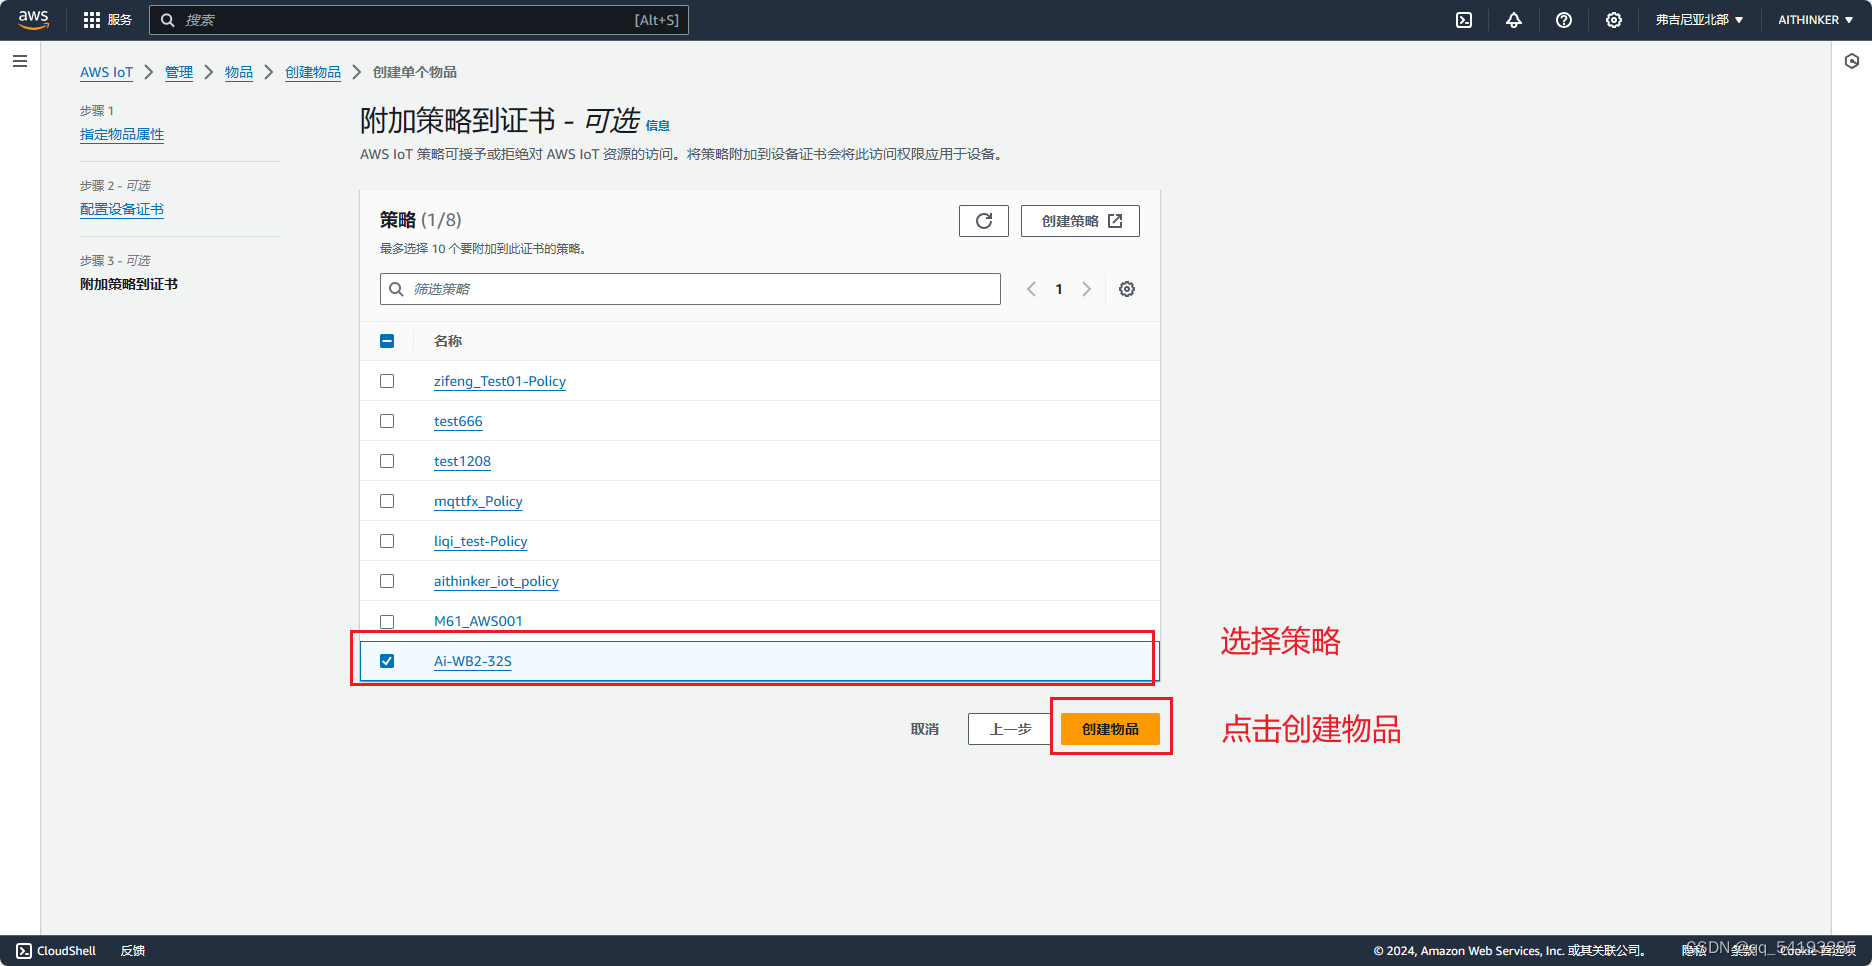Open the Ai-WB2-32S policy link
Screen dimensions: 1872x966
pos(473,661)
